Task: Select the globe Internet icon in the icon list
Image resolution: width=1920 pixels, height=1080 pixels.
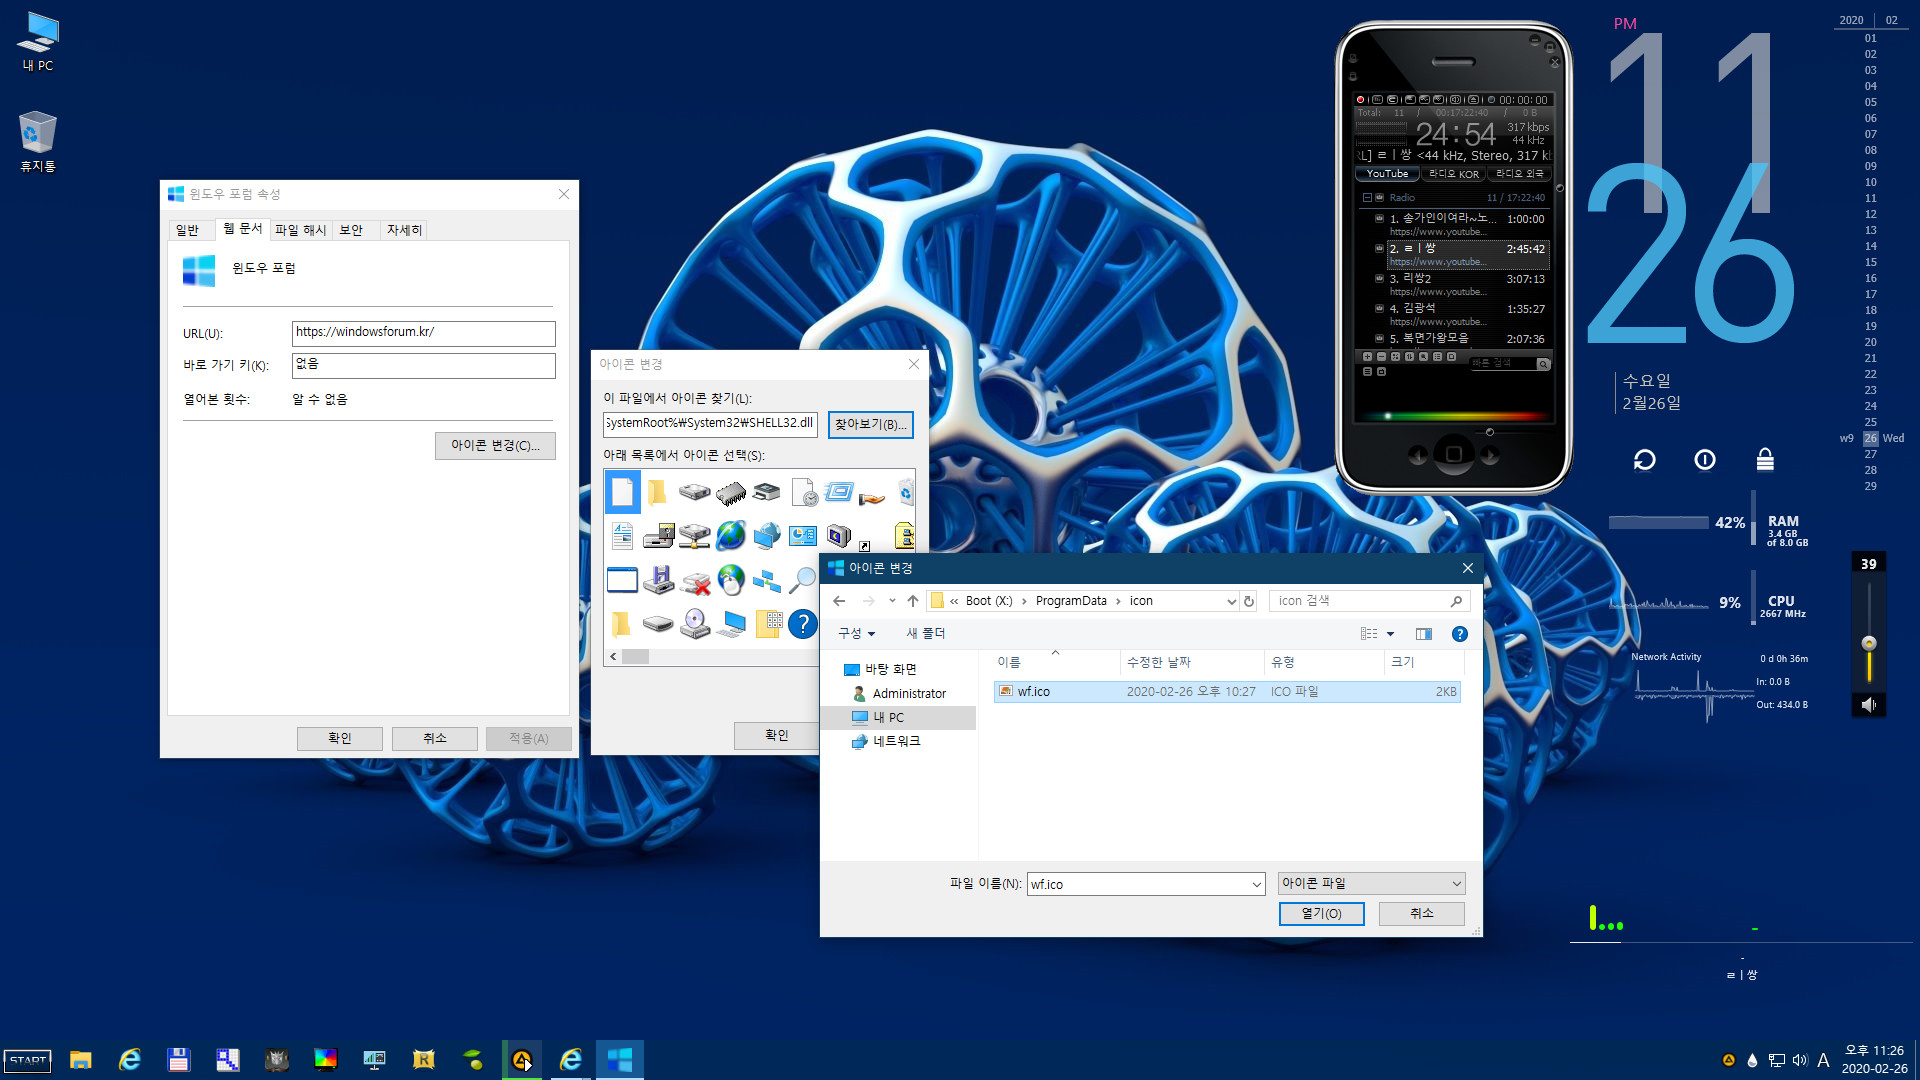Action: [731, 536]
